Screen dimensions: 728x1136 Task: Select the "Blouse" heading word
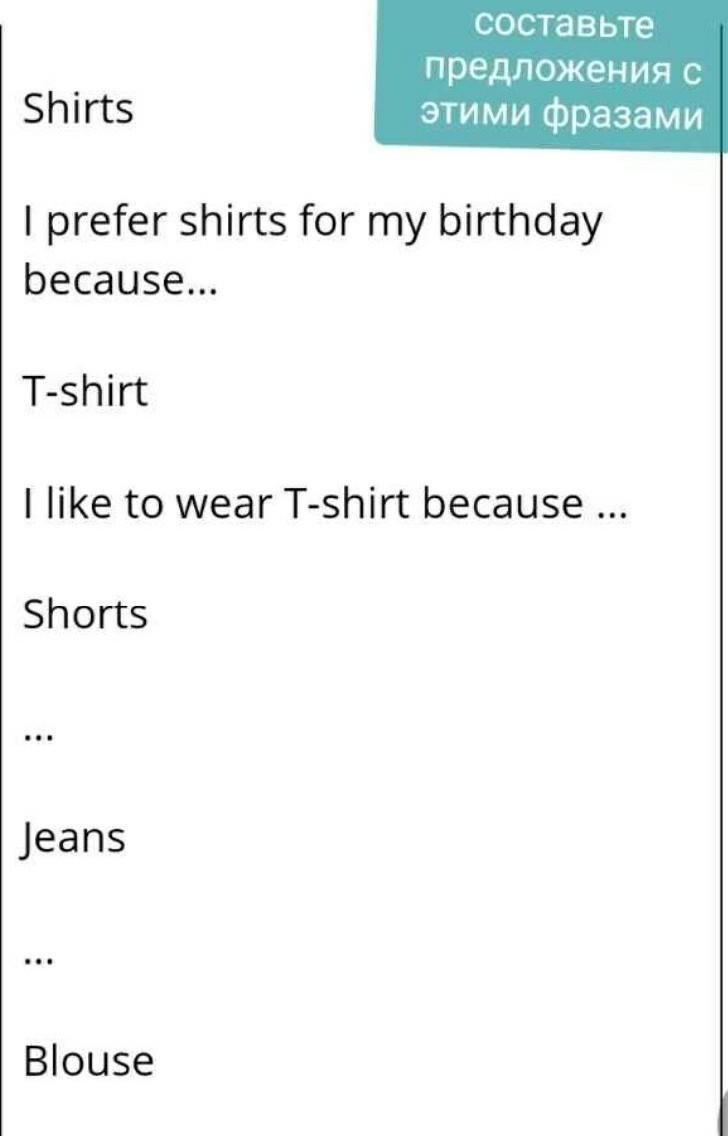click(x=89, y=1060)
